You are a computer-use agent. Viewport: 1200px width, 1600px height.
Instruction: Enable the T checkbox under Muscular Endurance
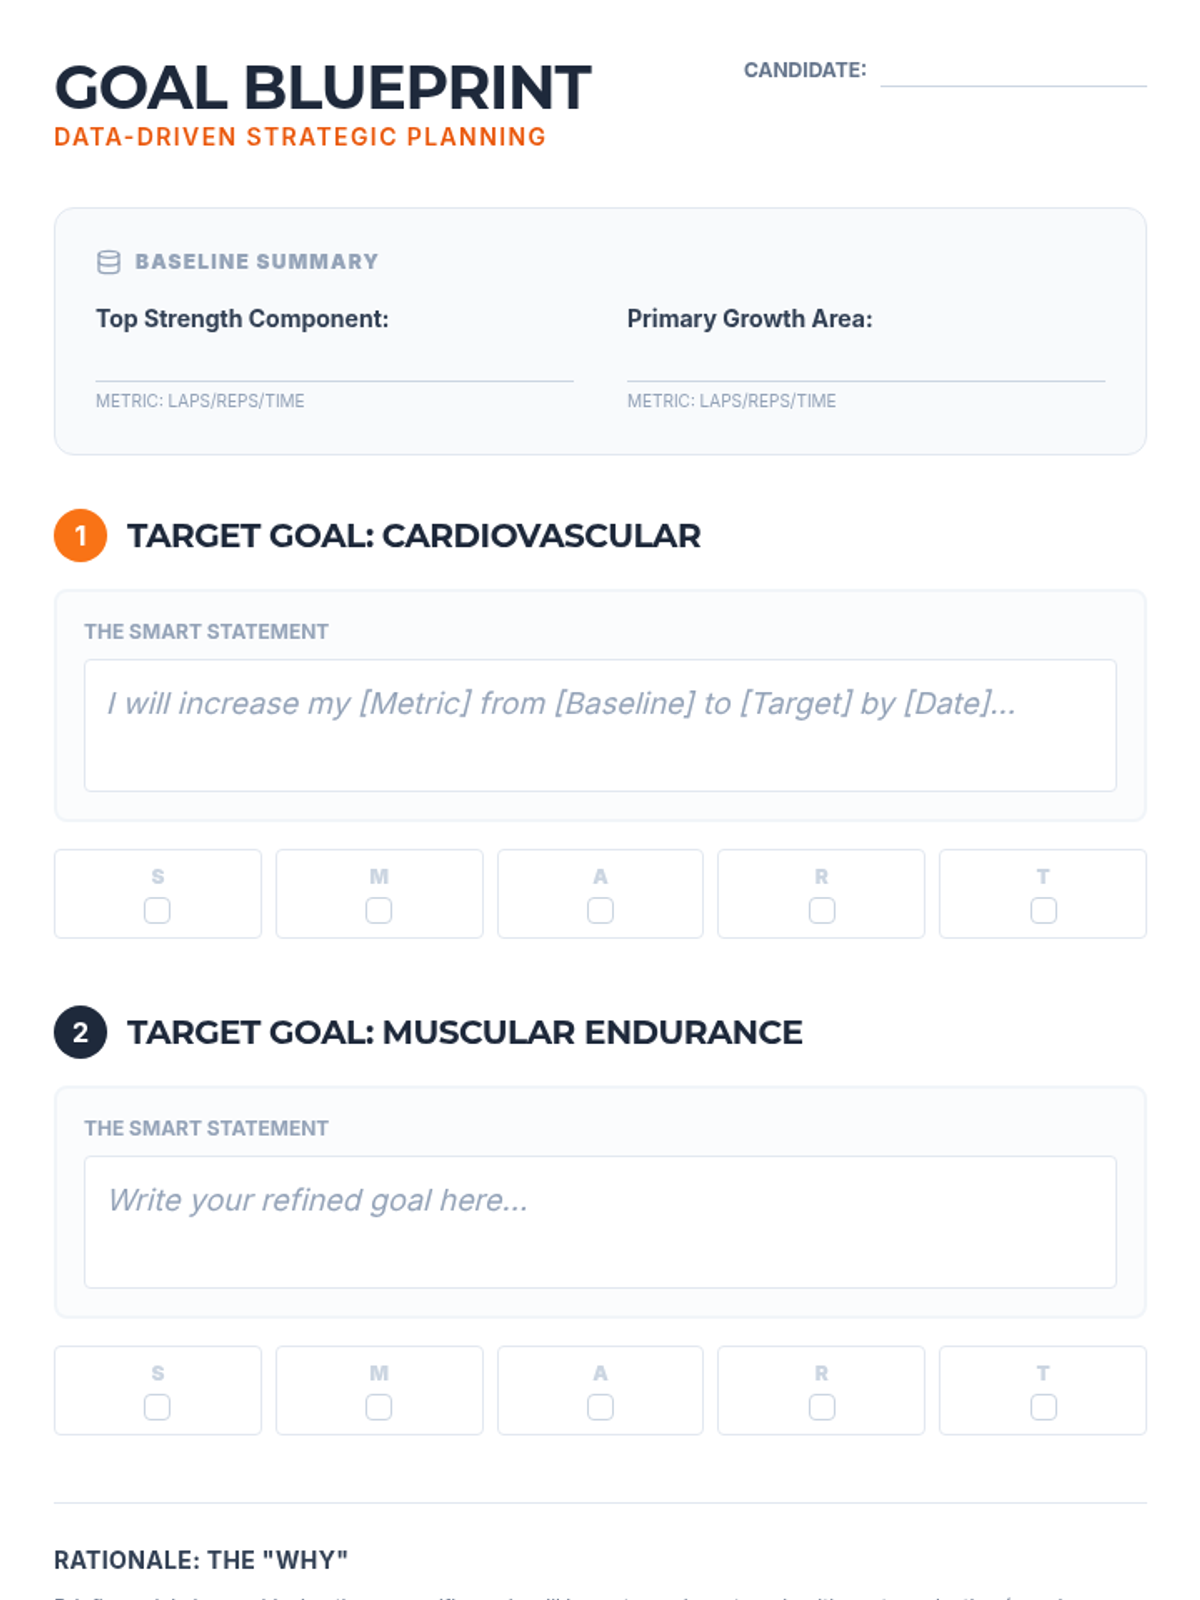click(x=1043, y=1407)
